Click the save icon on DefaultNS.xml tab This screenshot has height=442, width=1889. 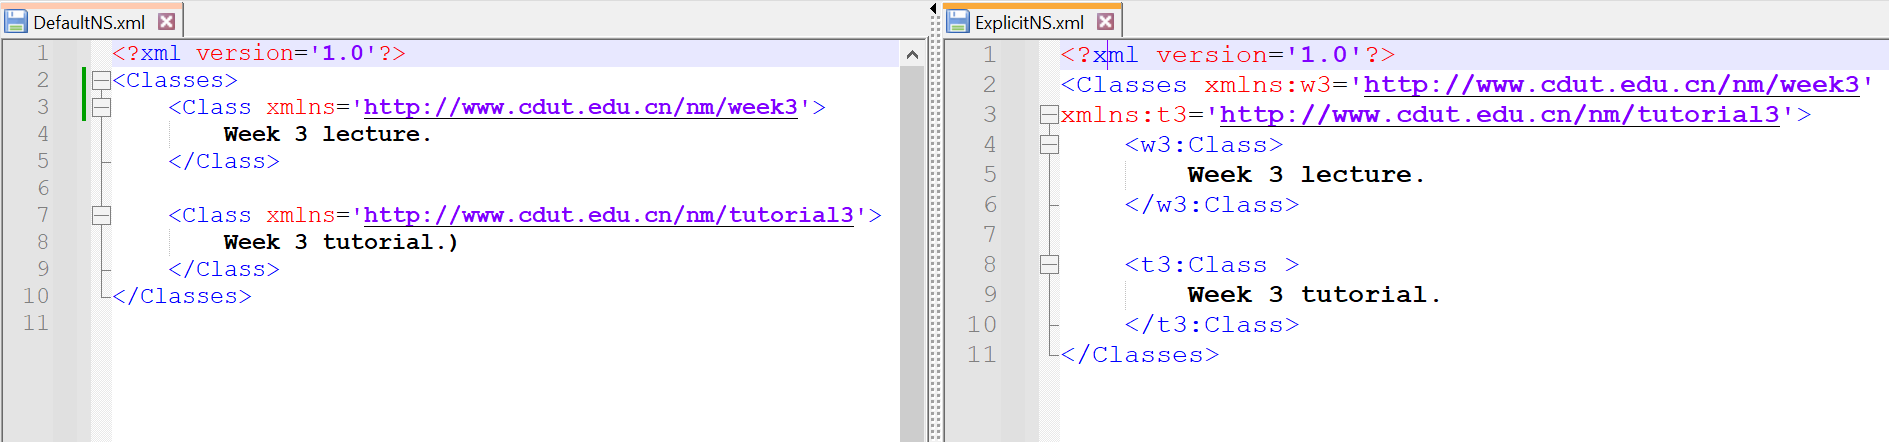pyautogui.click(x=17, y=21)
